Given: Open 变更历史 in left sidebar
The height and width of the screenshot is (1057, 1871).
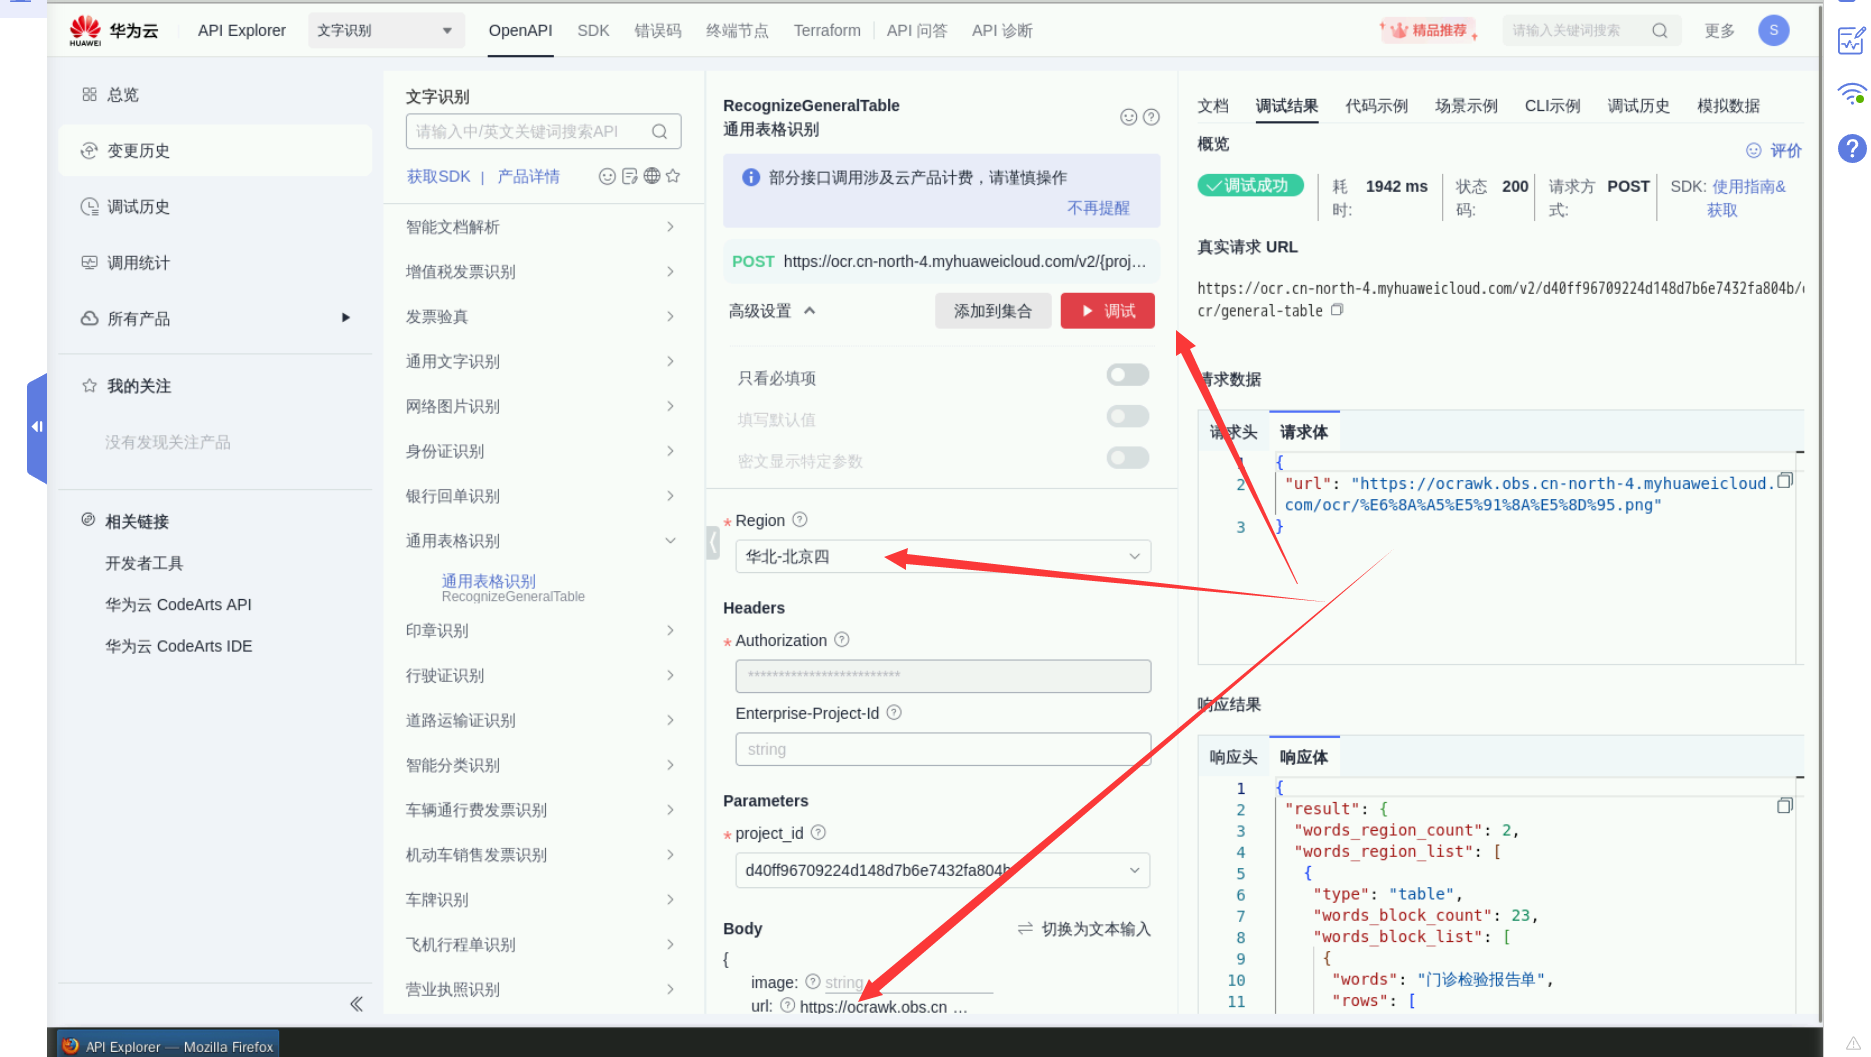Looking at the screenshot, I should pos(216,150).
